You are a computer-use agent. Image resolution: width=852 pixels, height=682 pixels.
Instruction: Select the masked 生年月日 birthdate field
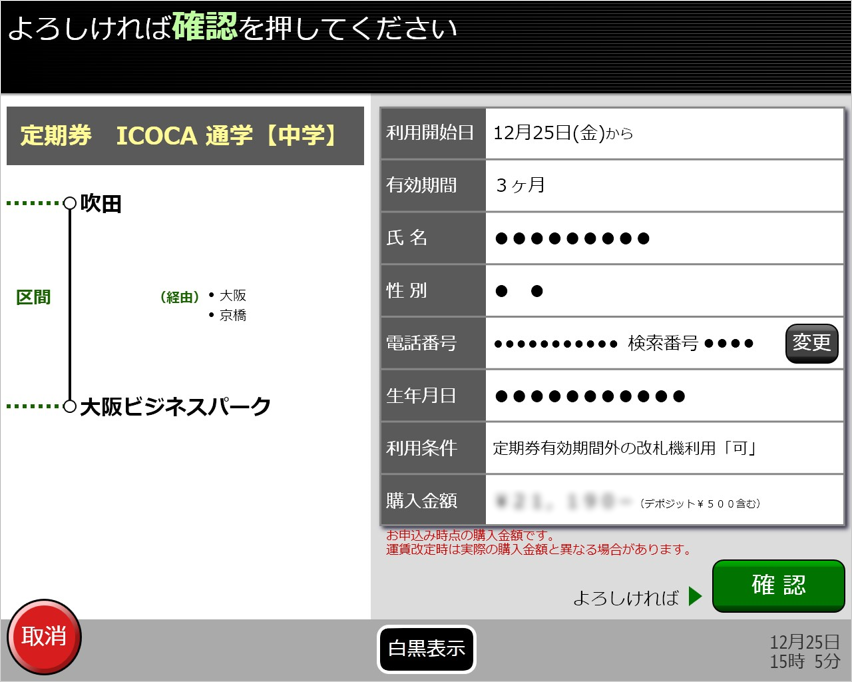(590, 396)
